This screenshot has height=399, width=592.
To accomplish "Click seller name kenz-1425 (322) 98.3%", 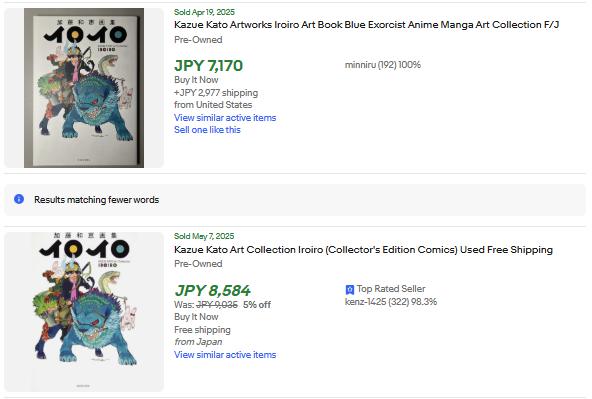I will pyautogui.click(x=391, y=302).
